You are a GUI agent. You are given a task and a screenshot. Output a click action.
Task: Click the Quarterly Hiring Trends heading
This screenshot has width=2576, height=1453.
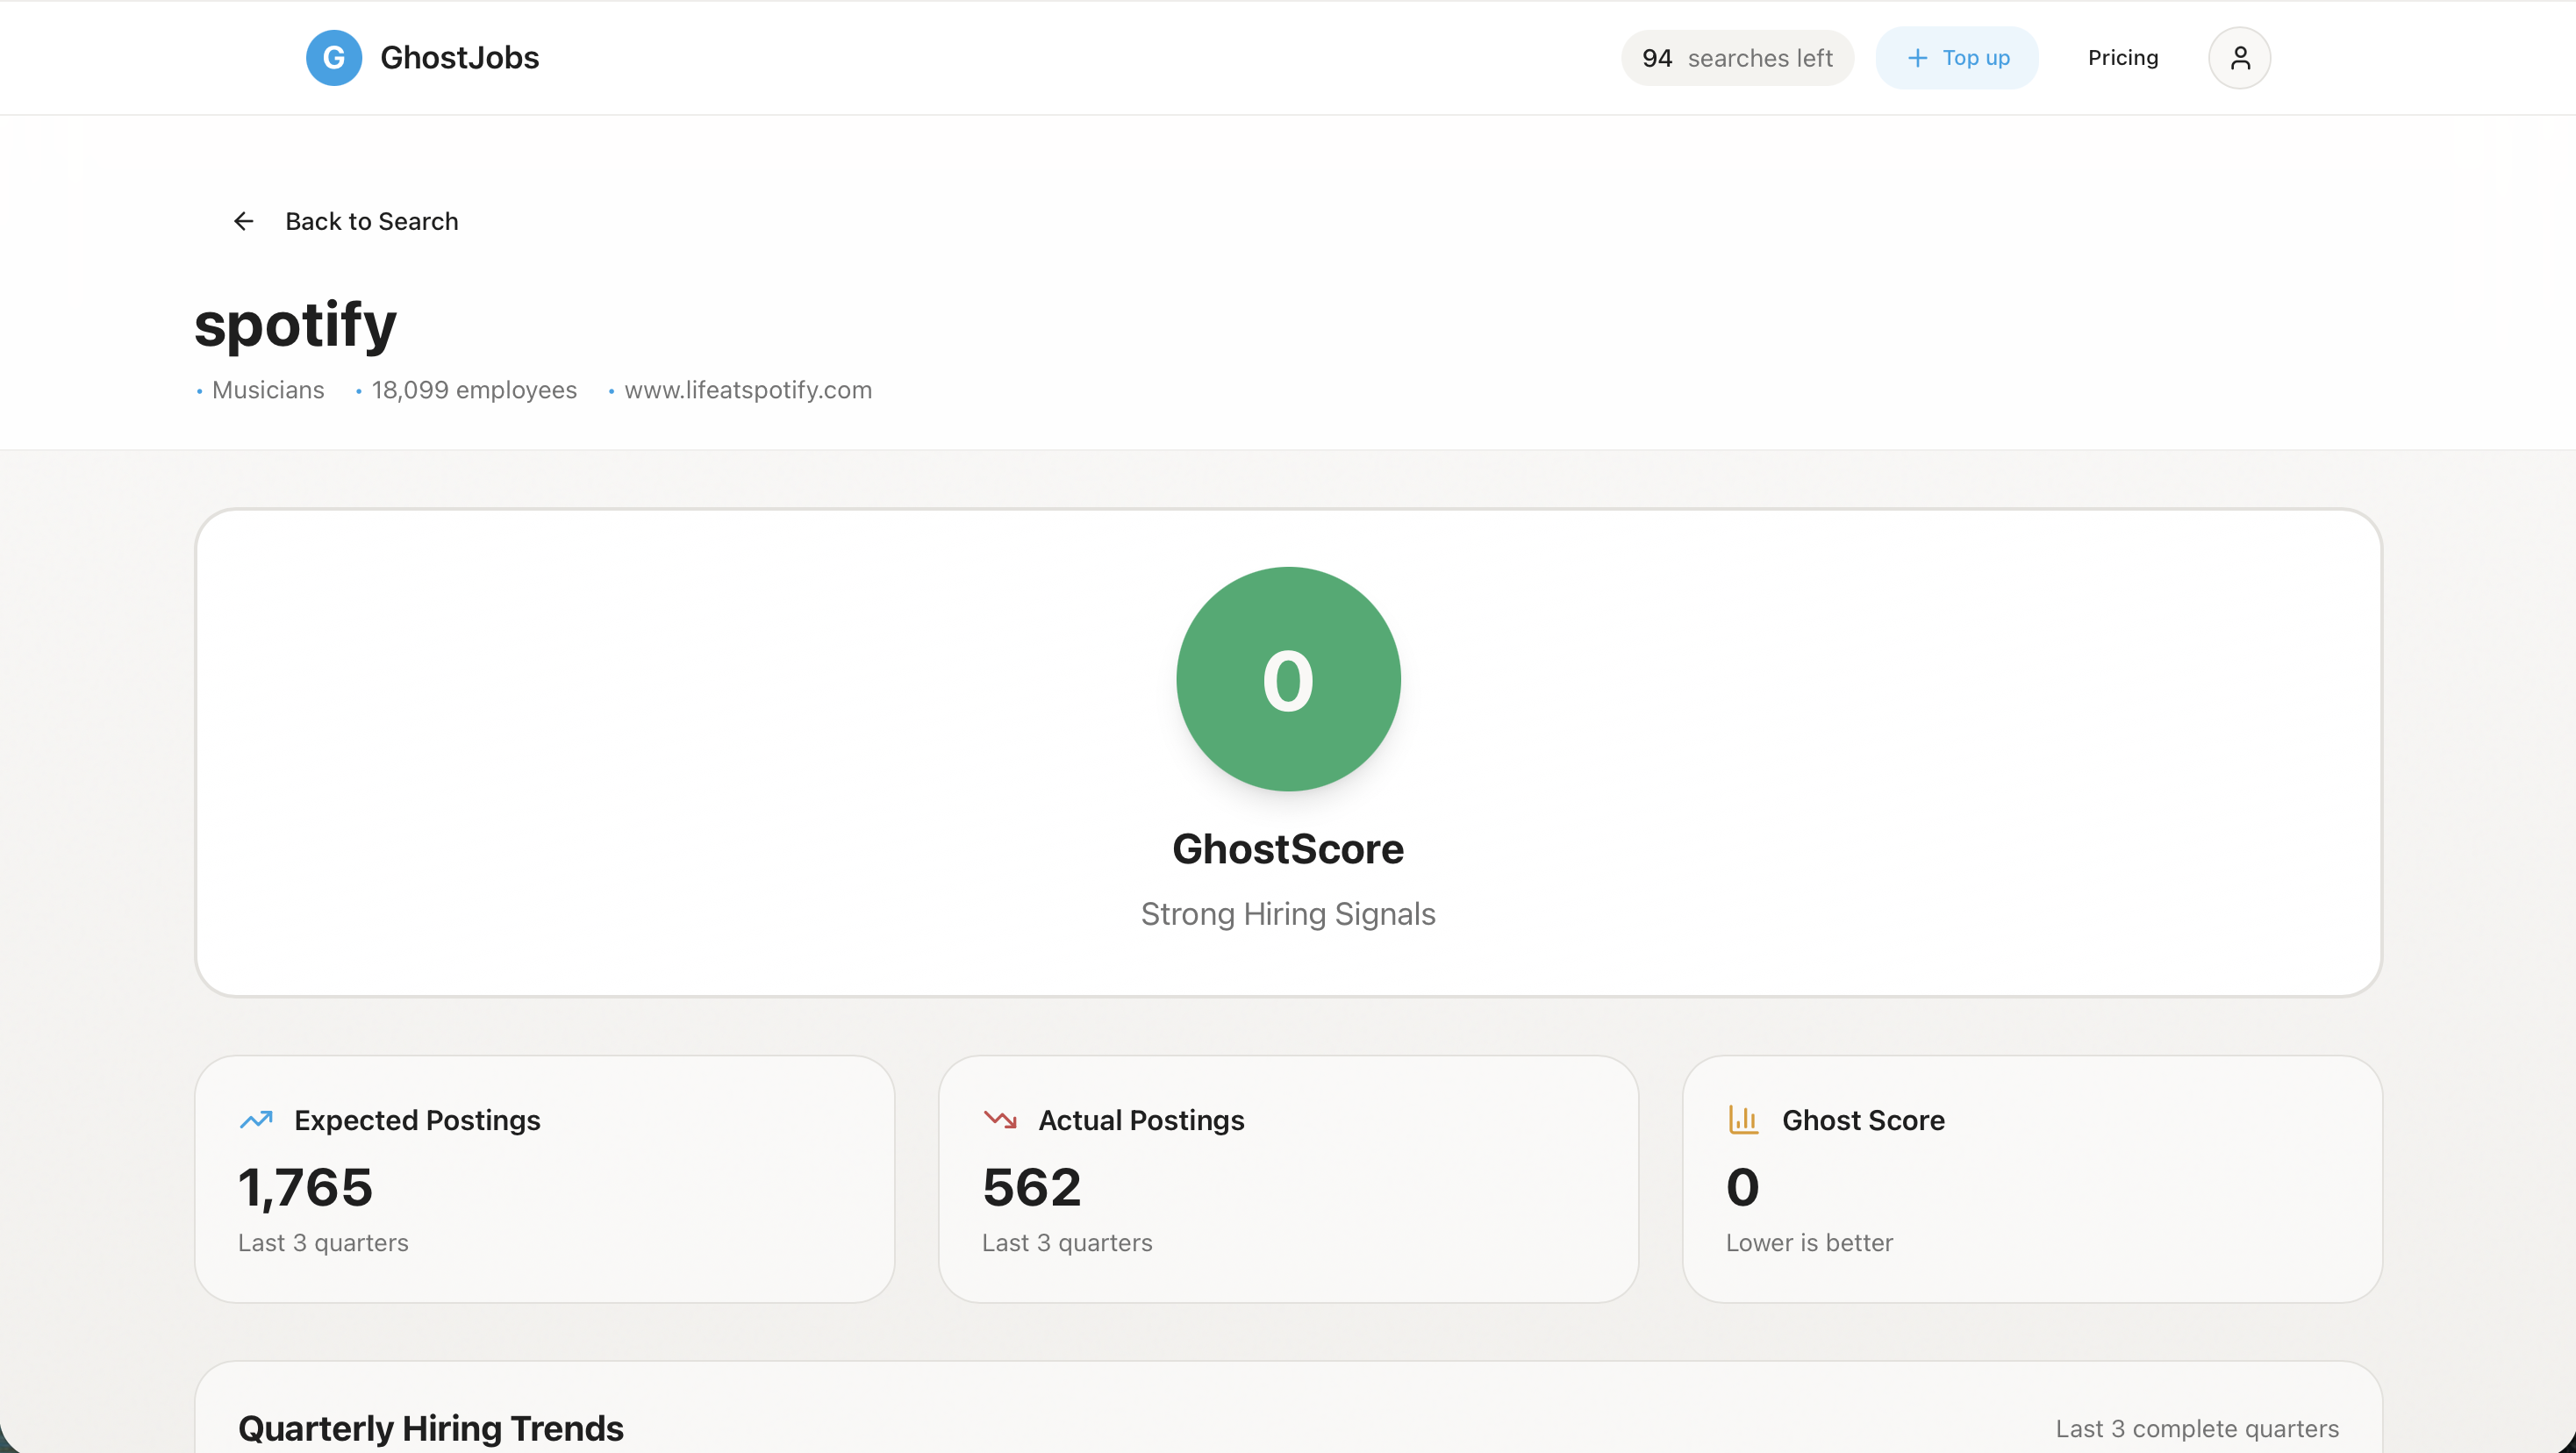(x=430, y=1427)
